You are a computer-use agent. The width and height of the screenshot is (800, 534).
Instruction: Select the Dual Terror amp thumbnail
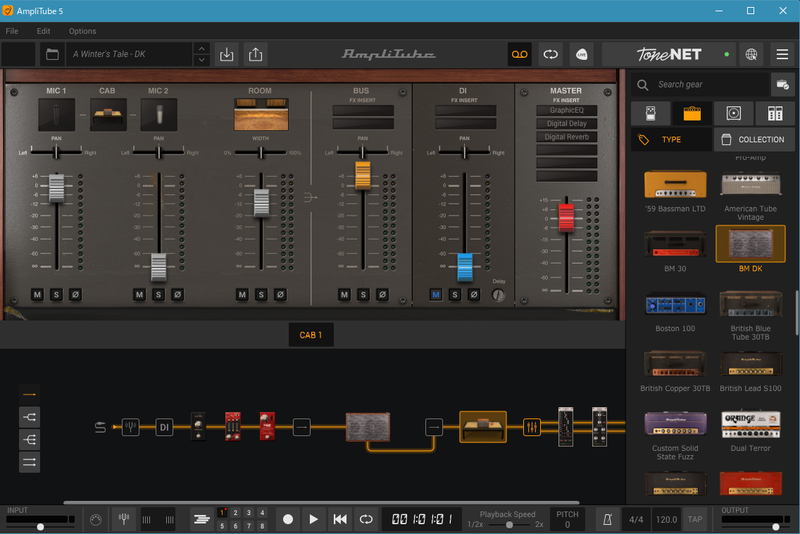(750, 425)
